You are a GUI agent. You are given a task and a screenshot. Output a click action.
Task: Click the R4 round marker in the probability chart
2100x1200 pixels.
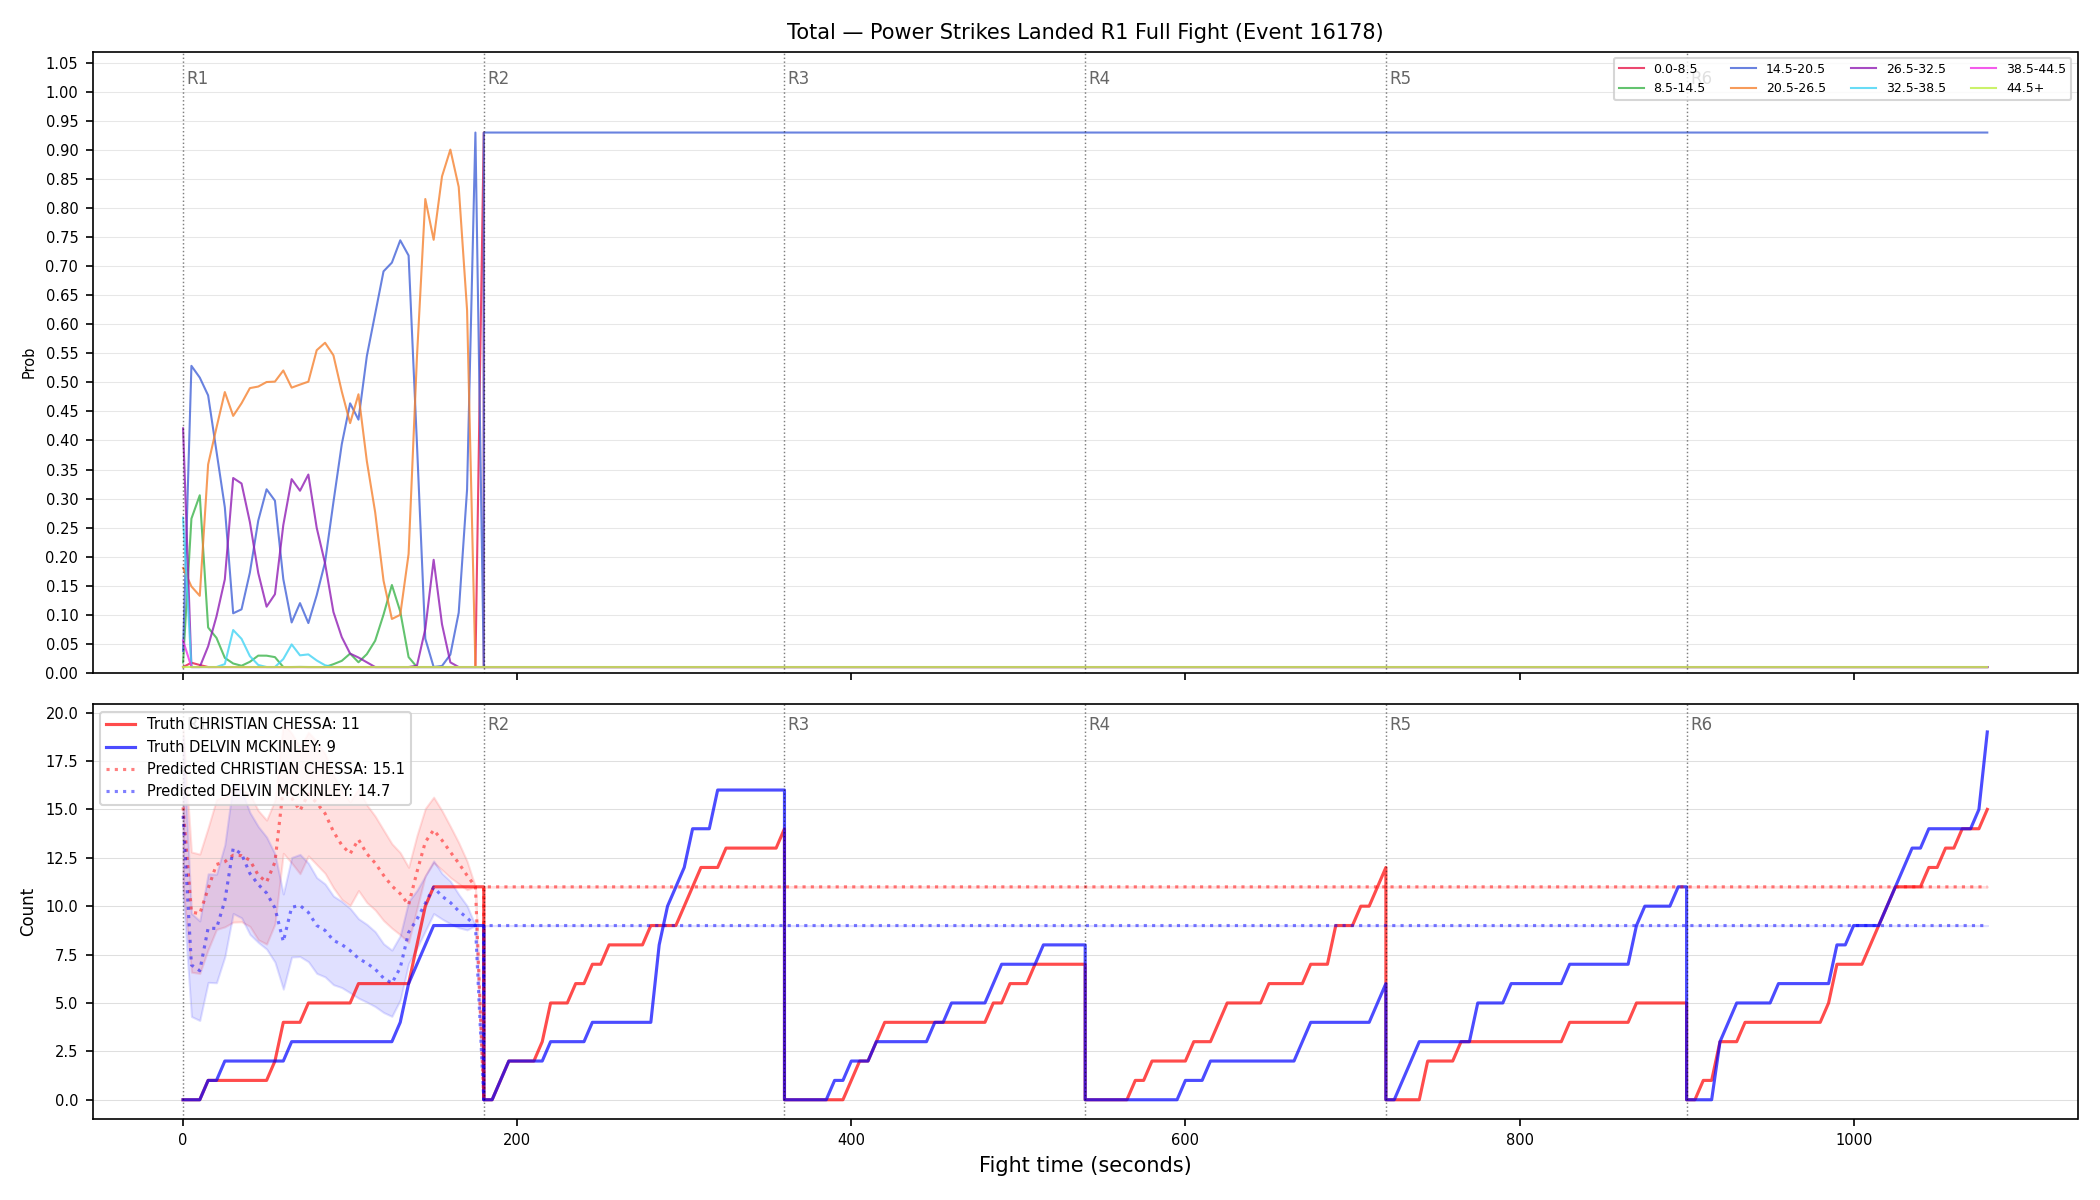[1099, 78]
